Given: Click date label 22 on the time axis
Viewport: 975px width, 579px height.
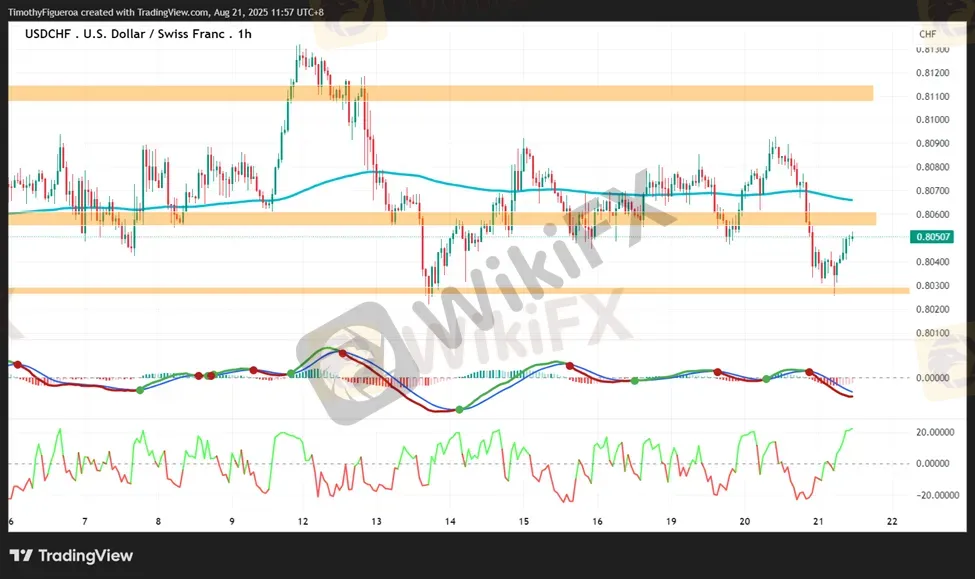Looking at the screenshot, I should [x=892, y=522].
